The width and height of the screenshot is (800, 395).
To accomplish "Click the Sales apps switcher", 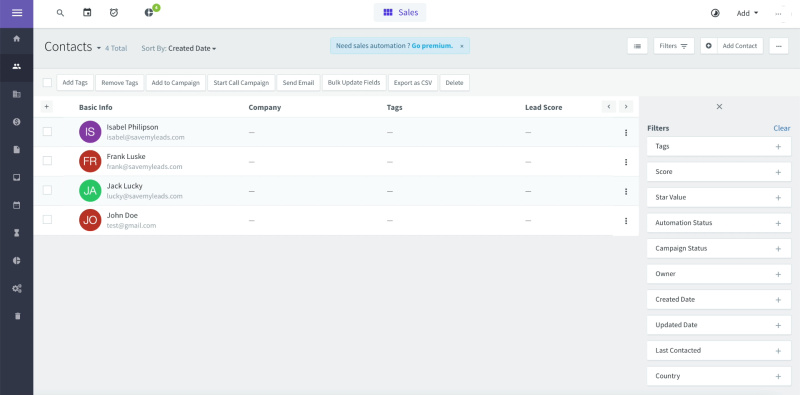I will click(400, 13).
